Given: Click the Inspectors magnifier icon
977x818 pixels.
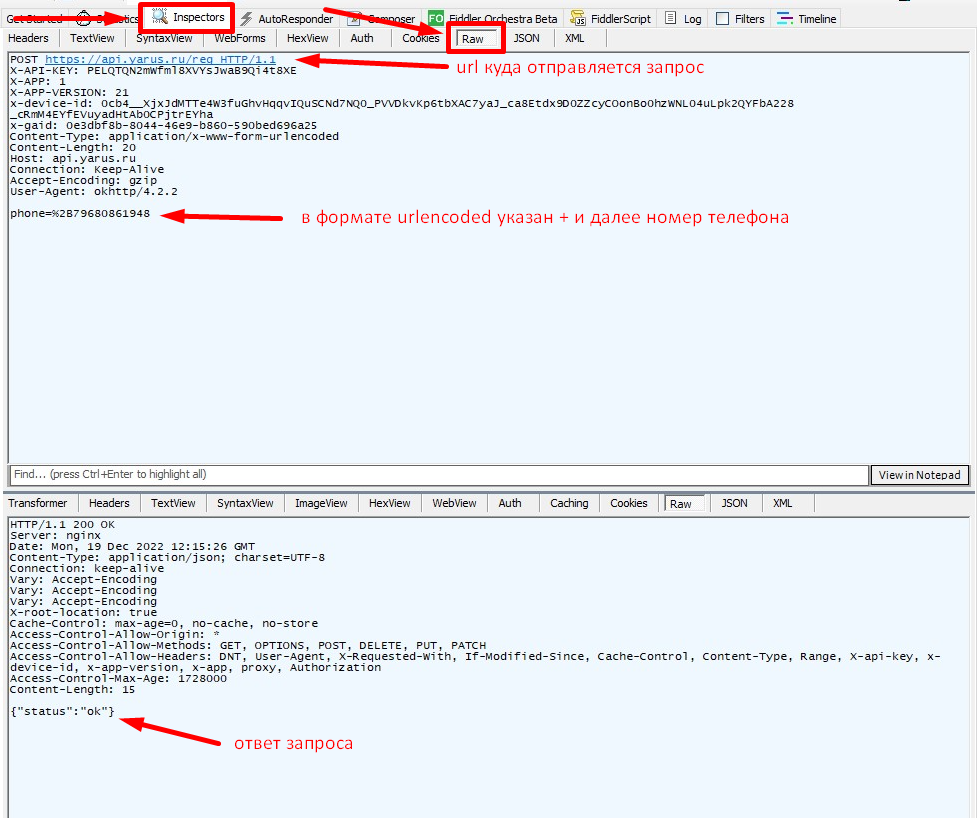Looking at the screenshot, I should [160, 17].
